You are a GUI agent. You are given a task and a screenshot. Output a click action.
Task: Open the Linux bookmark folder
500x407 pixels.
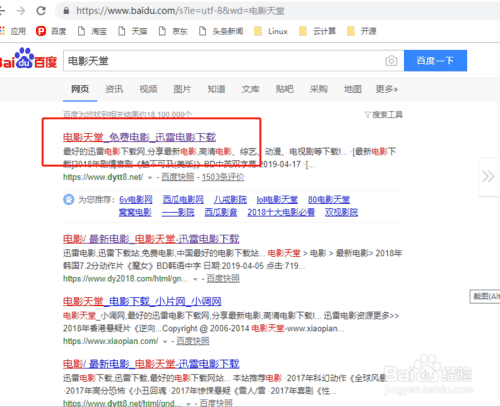(271, 31)
